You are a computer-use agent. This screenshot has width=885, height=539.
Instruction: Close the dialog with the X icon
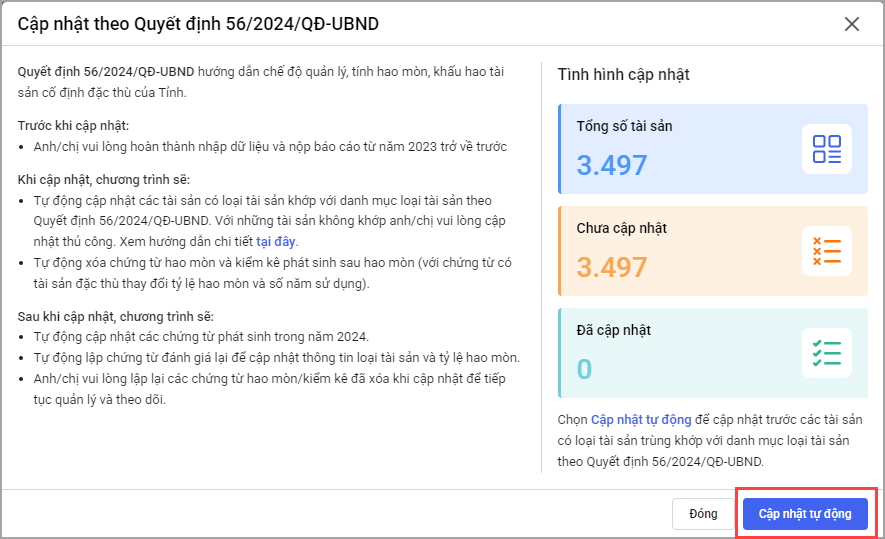[851, 24]
